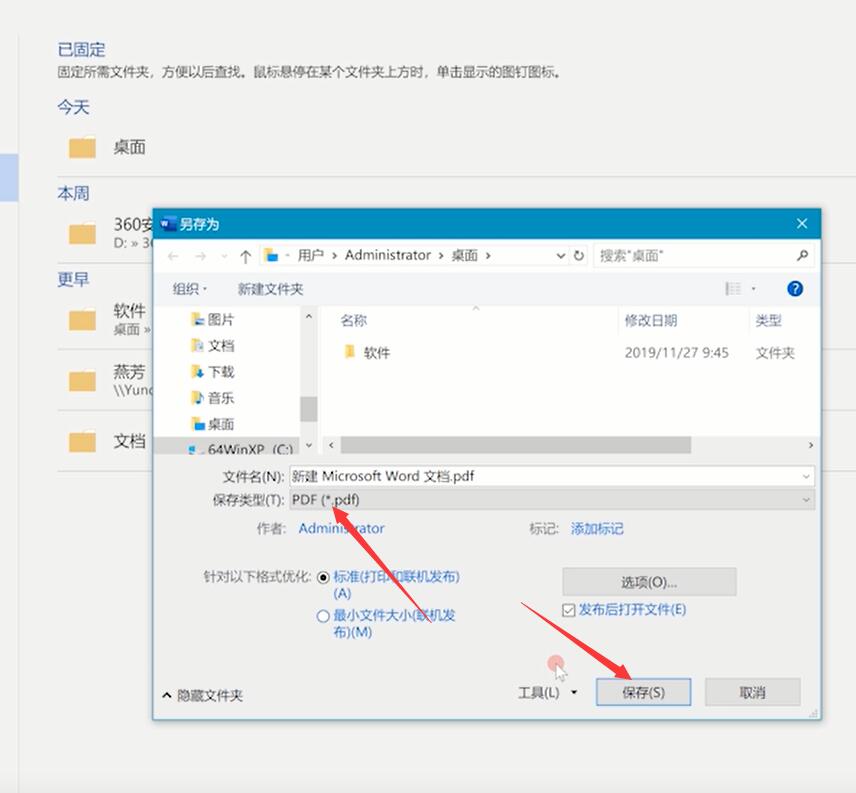Image resolution: width=856 pixels, height=793 pixels.
Task: Click the refresh icon next to address bar
Action: (578, 255)
